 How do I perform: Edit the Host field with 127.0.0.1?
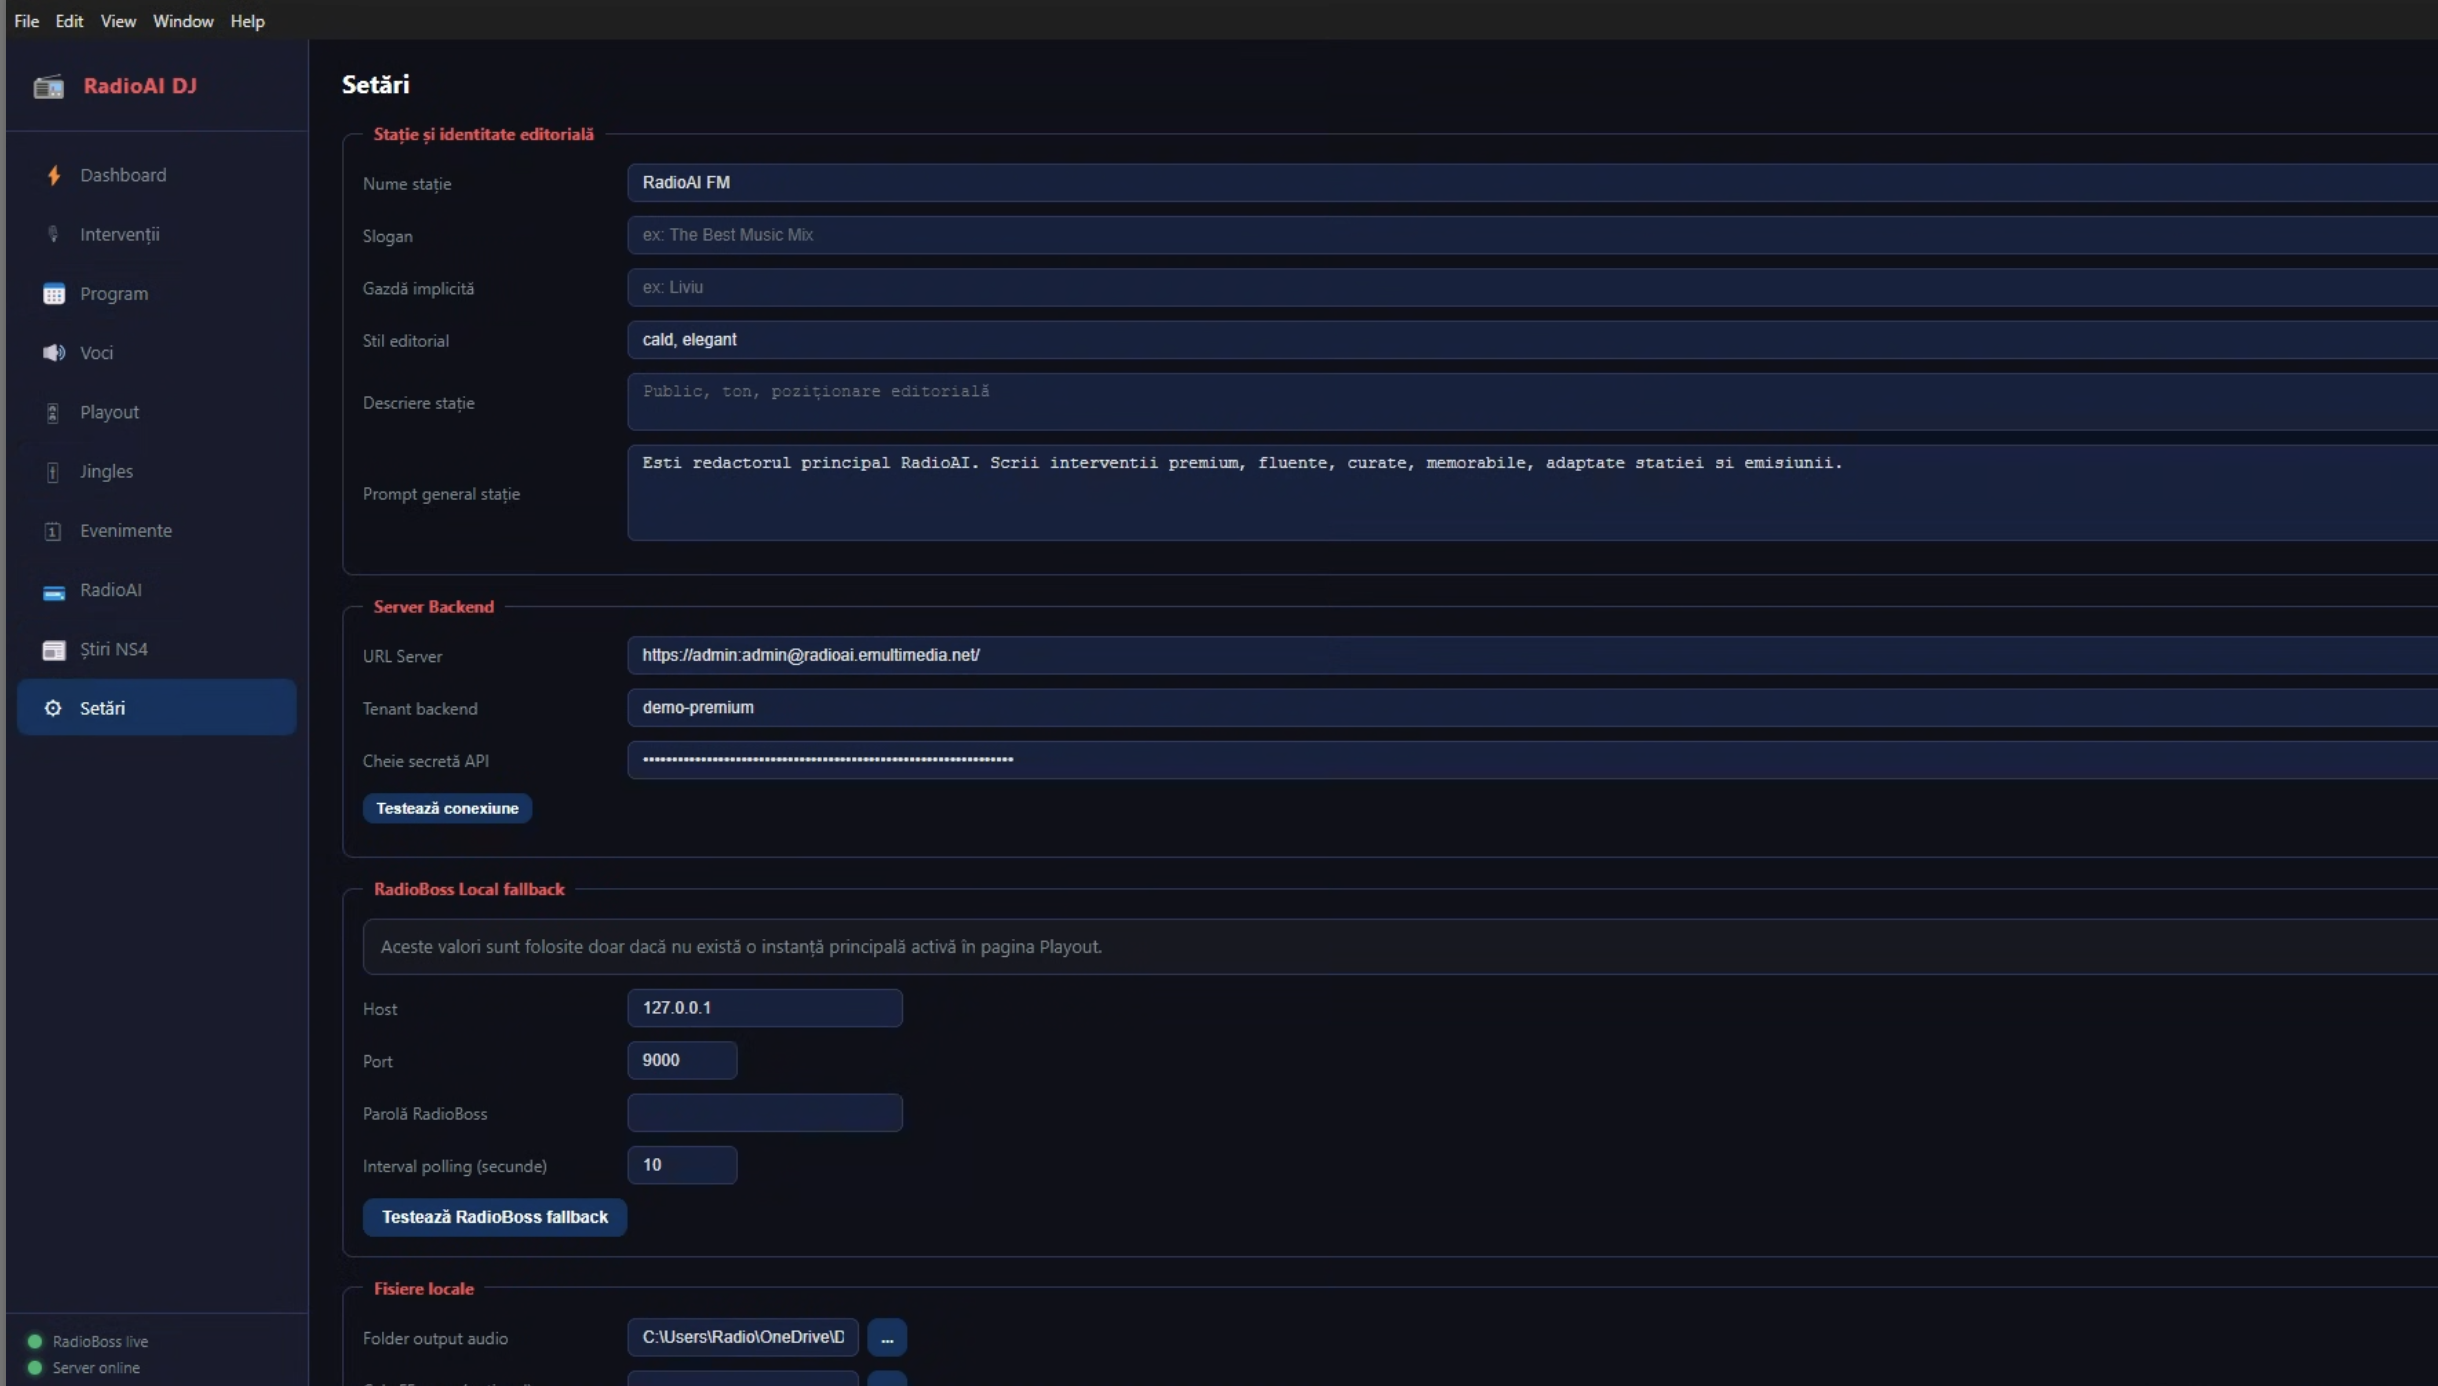pyautogui.click(x=765, y=1008)
